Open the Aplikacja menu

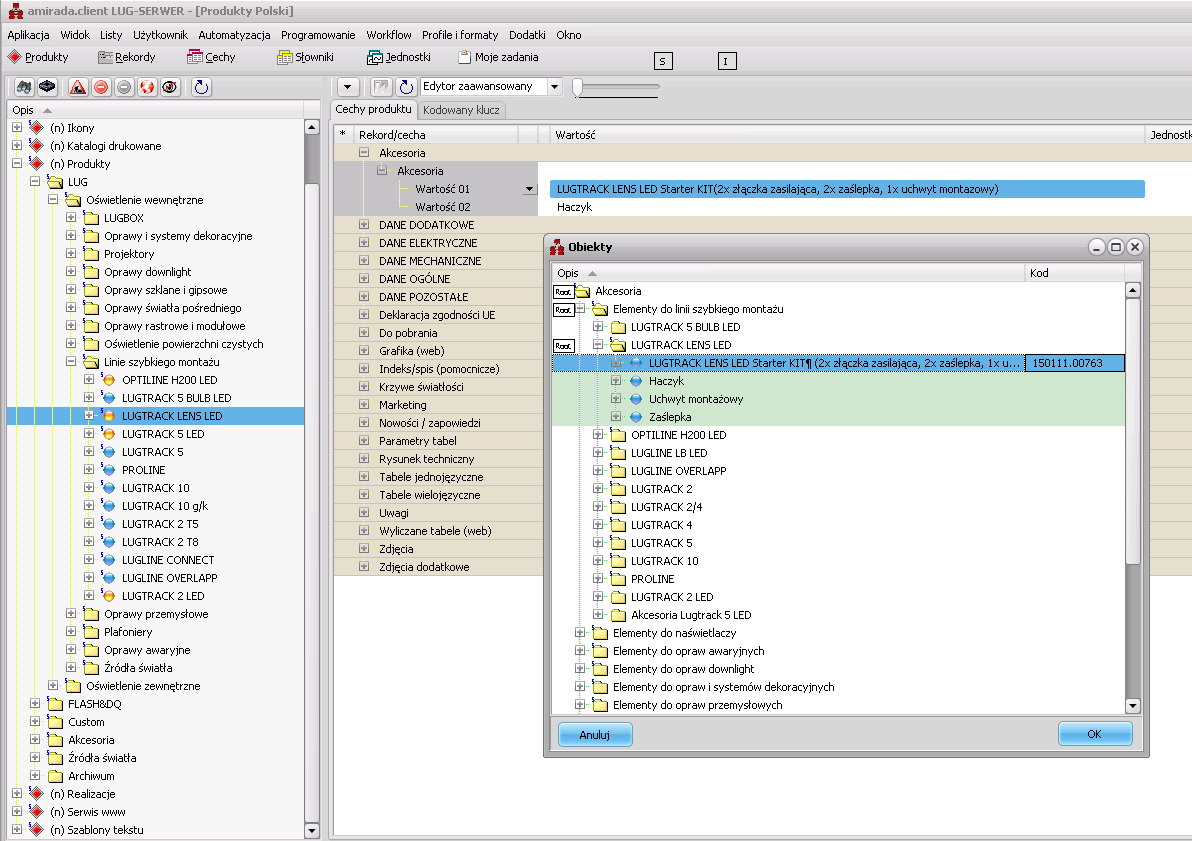click(28, 35)
